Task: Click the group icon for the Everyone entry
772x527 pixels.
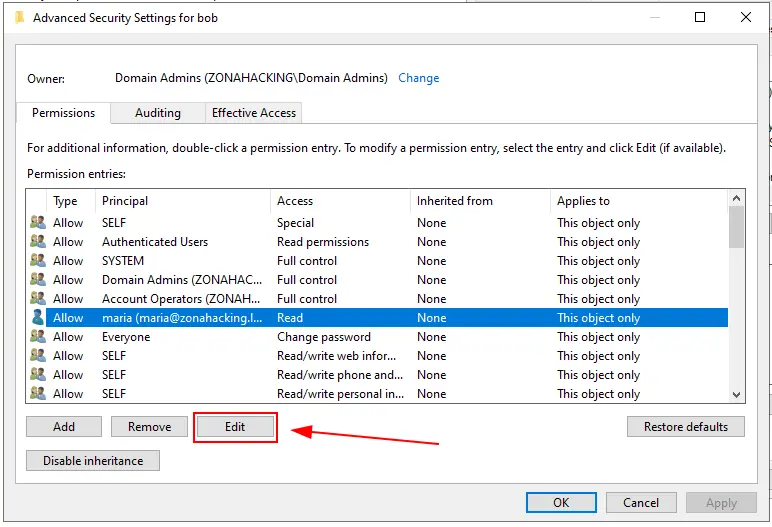Action: point(38,337)
